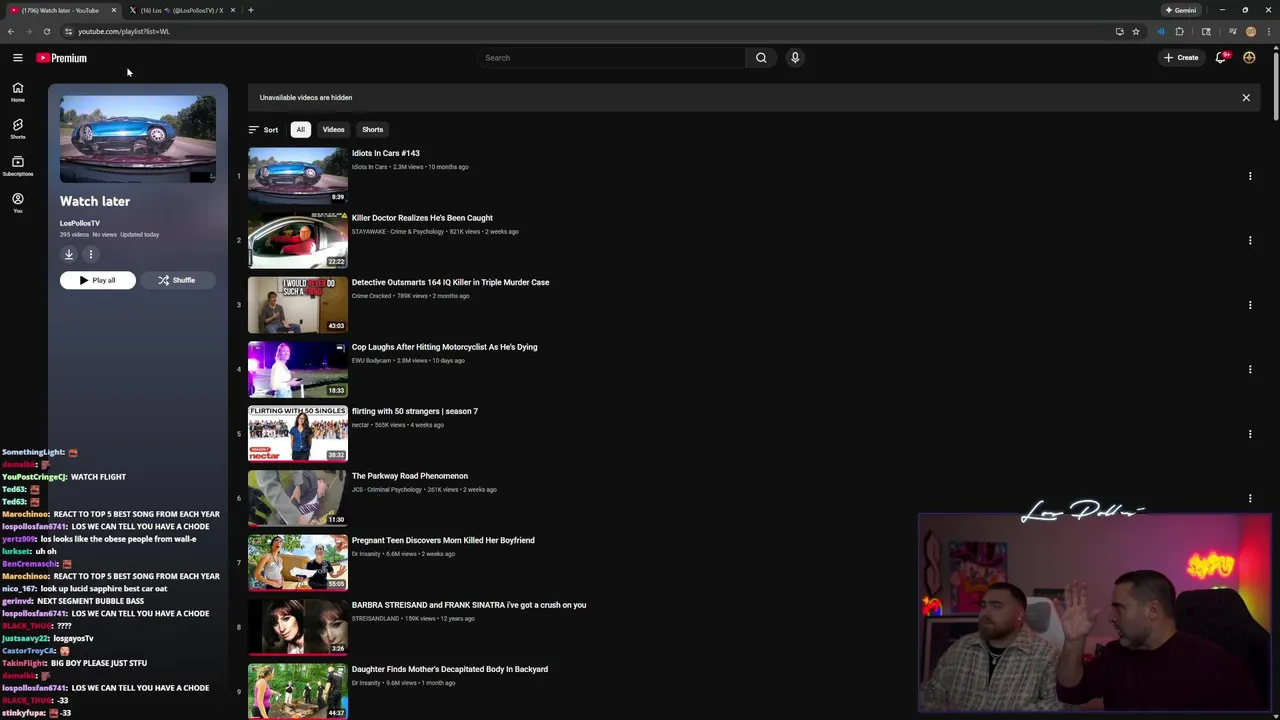The image size is (1280, 720).
Task: Open LosPollosTV channel link under Watch later
Action: [80, 223]
